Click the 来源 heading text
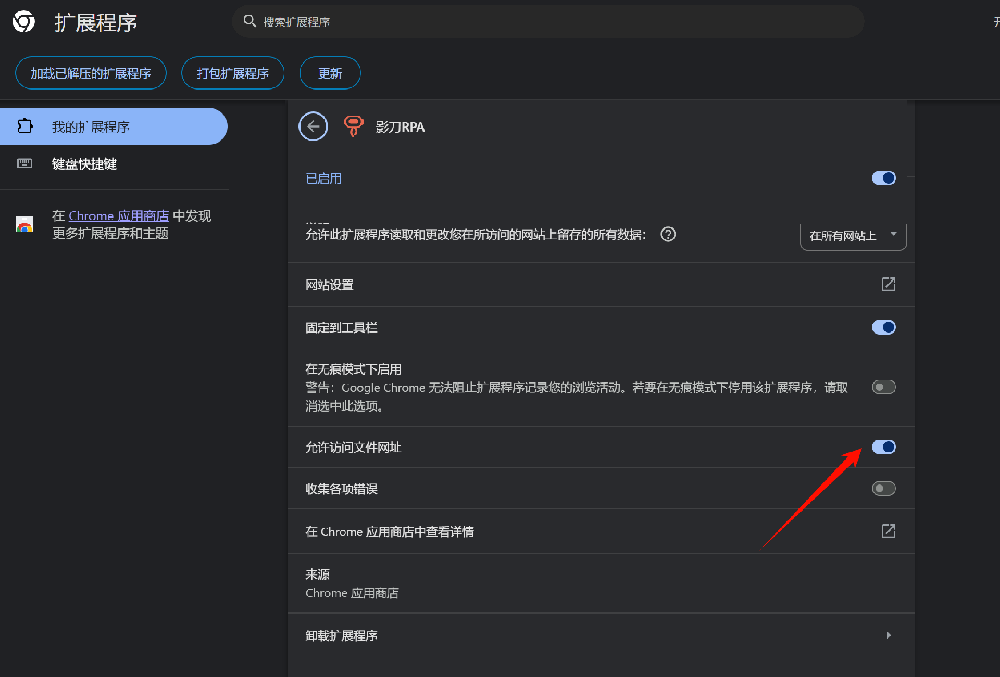The height and width of the screenshot is (677, 1000). coord(317,574)
